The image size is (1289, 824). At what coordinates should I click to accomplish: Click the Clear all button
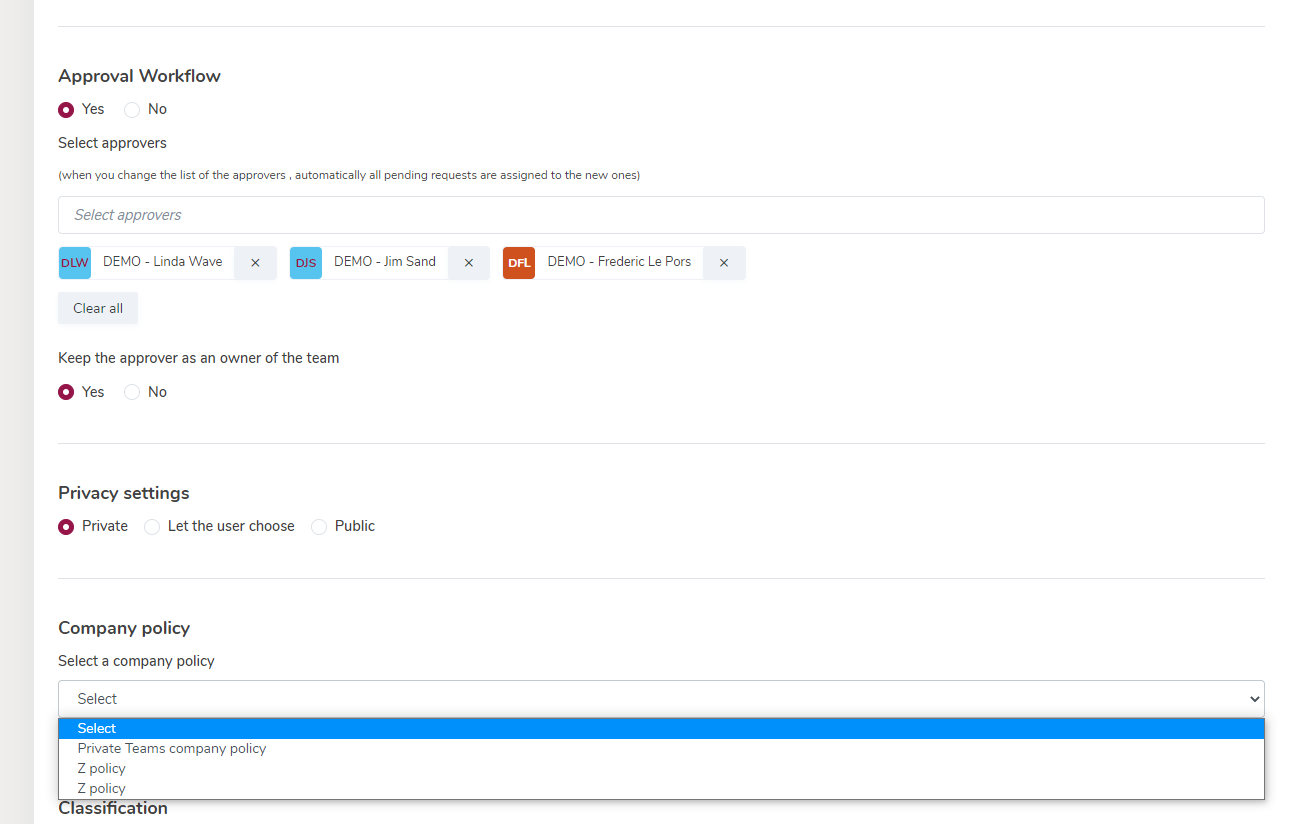[x=98, y=308]
